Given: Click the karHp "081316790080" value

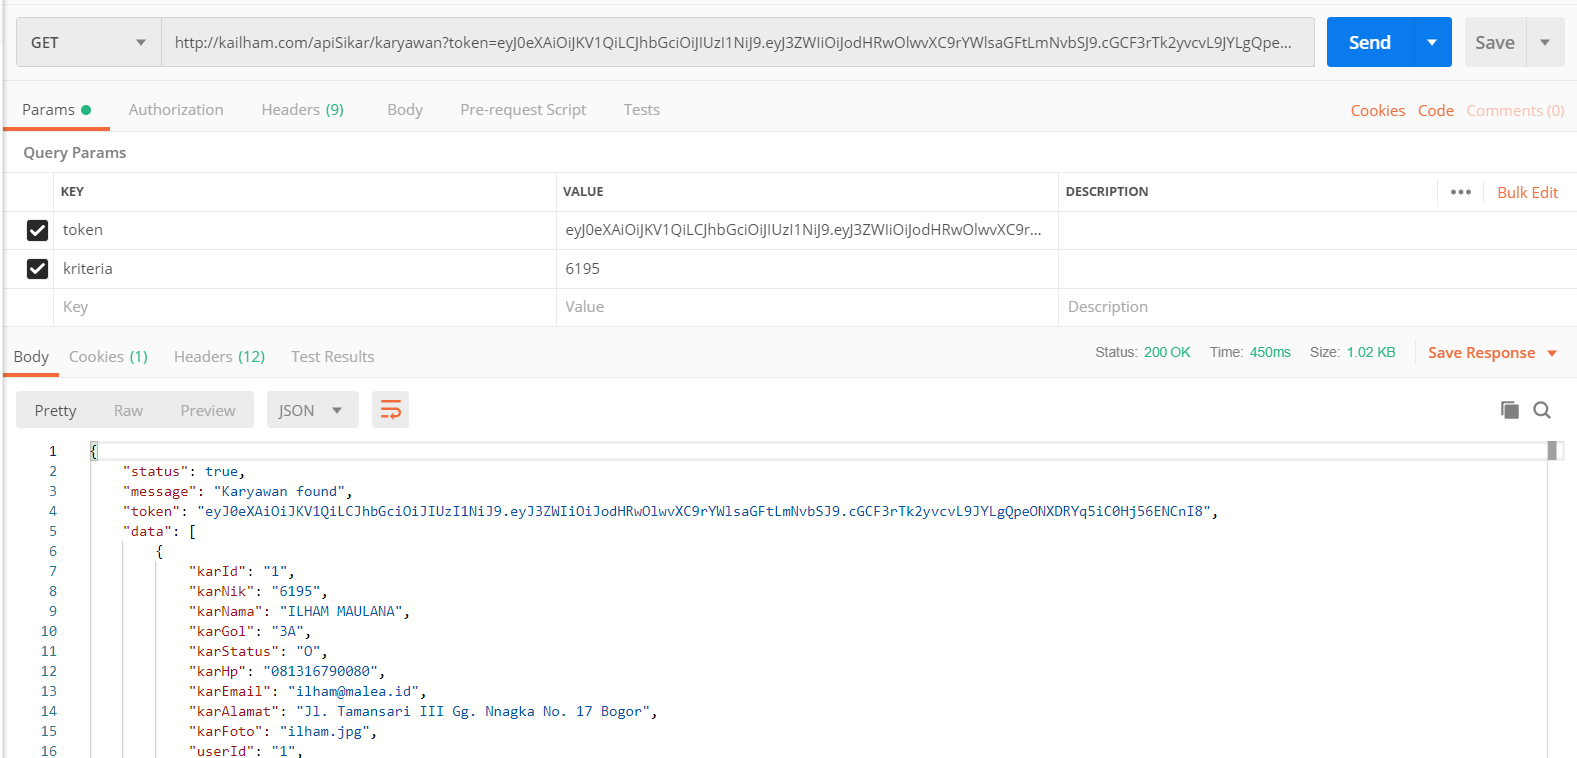Looking at the screenshot, I should pos(320,672).
